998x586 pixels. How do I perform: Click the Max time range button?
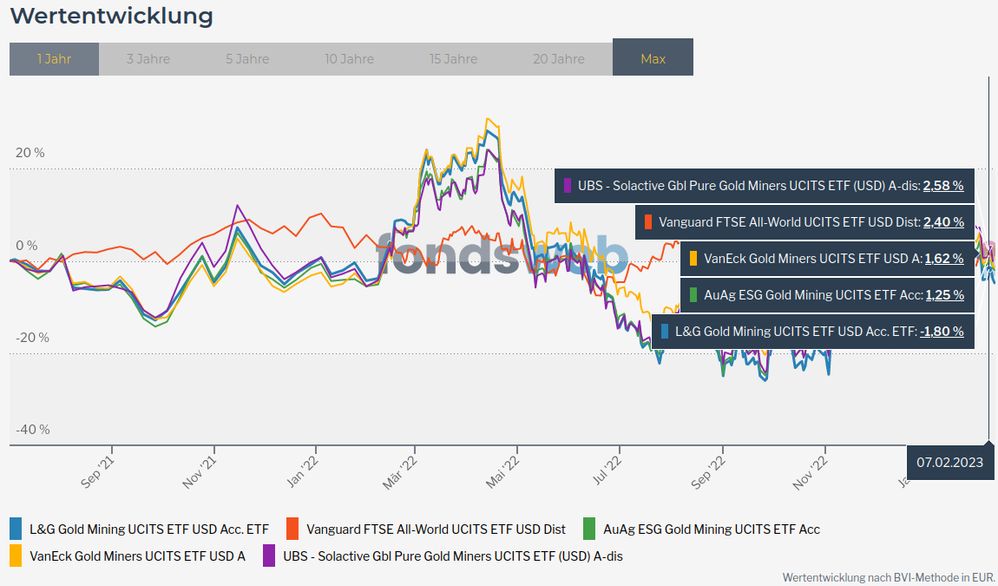[x=653, y=59]
